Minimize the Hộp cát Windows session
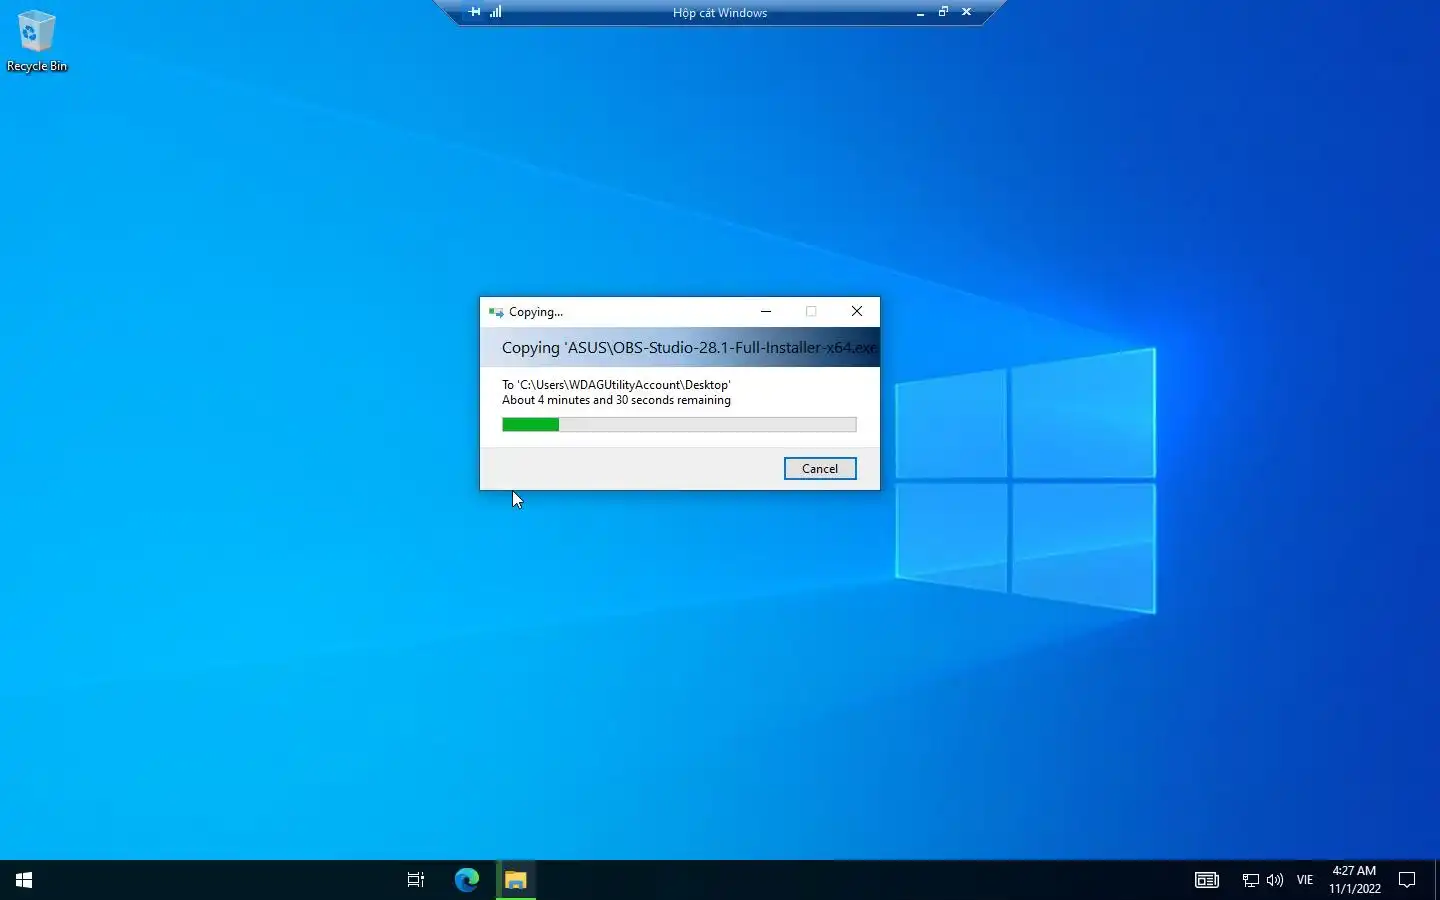The height and width of the screenshot is (900, 1440). click(x=920, y=12)
